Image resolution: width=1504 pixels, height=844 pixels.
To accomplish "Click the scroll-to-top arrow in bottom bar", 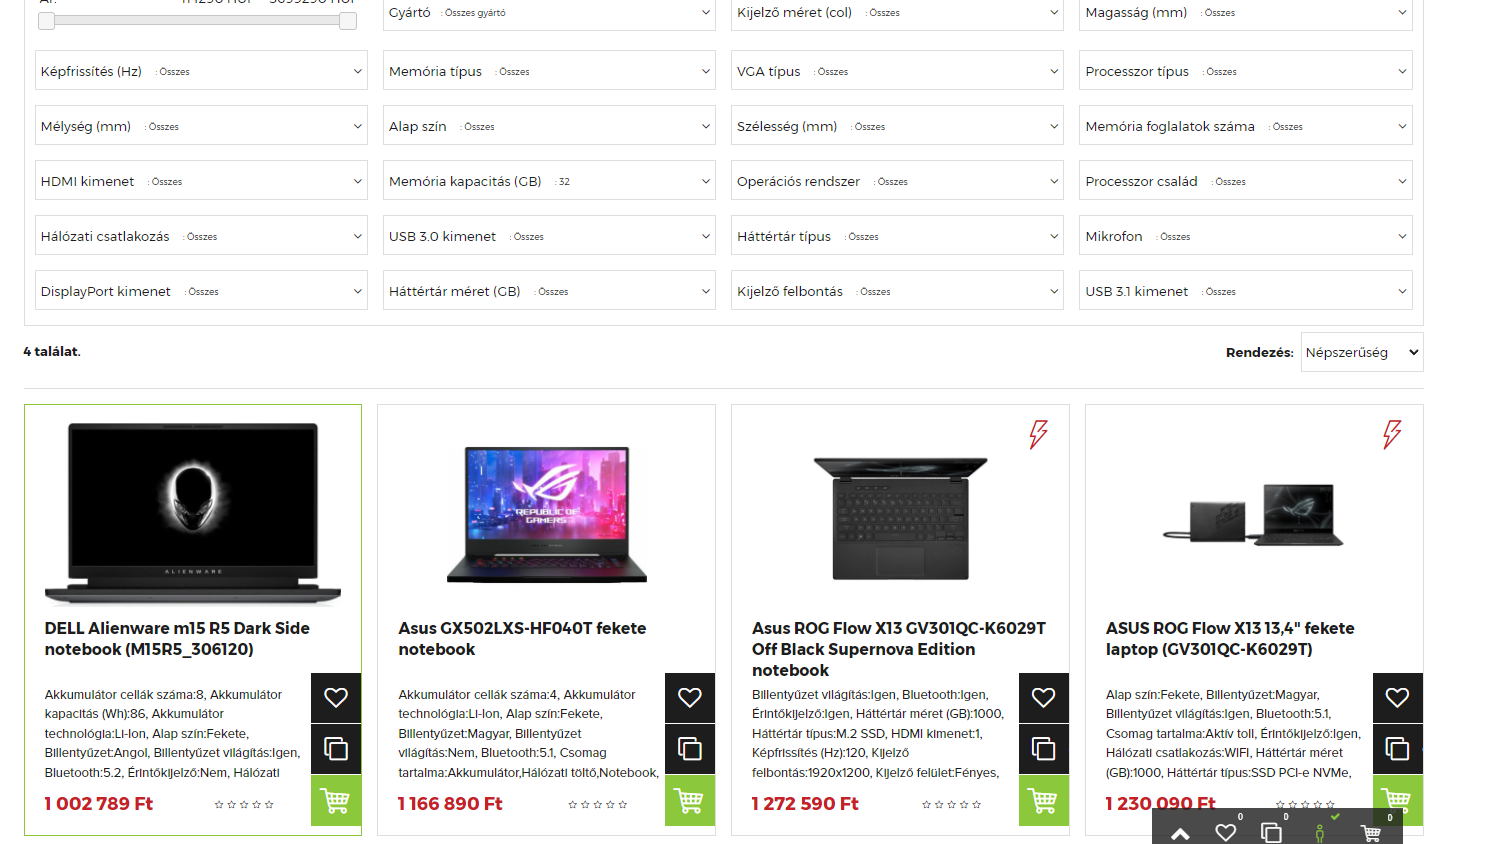I will tap(1180, 833).
